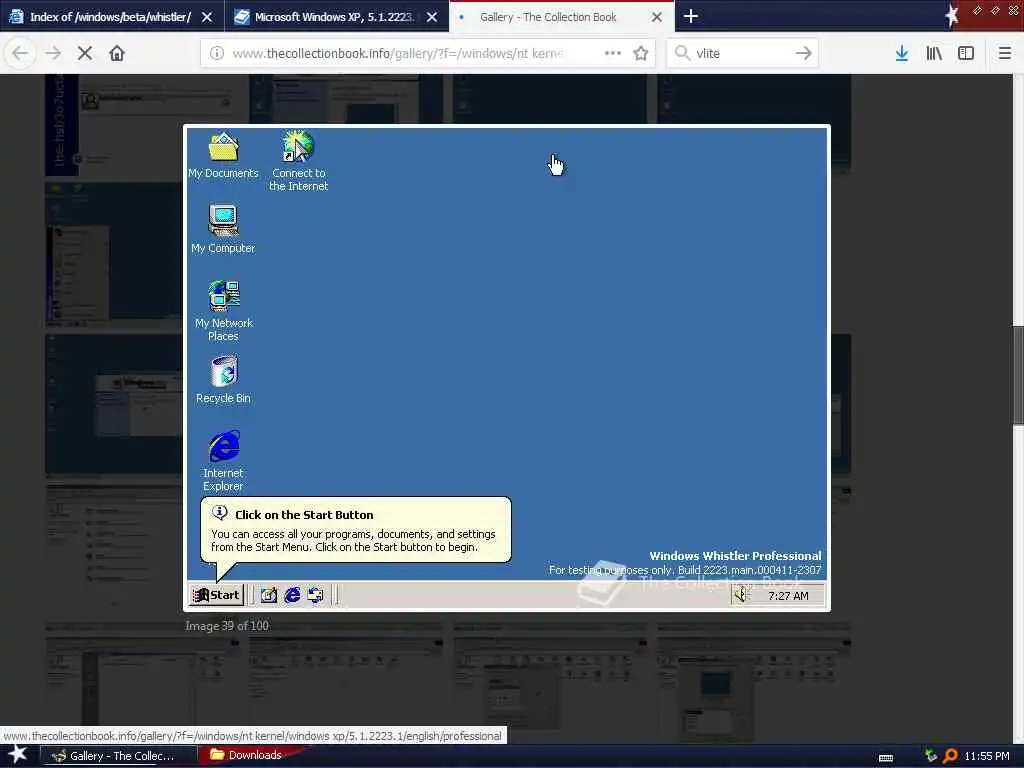Bookmark this page with the star
This screenshot has width=1024, height=768.
641,53
